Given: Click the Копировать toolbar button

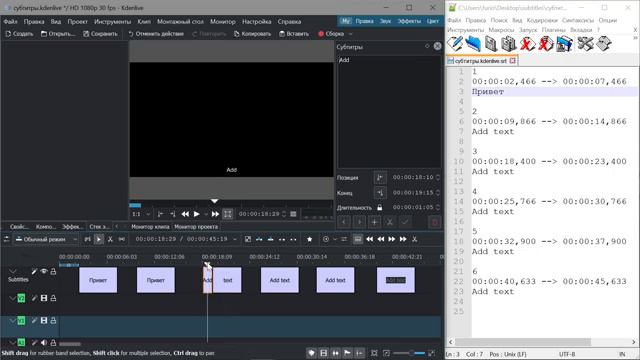Looking at the screenshot, I should pos(252,34).
